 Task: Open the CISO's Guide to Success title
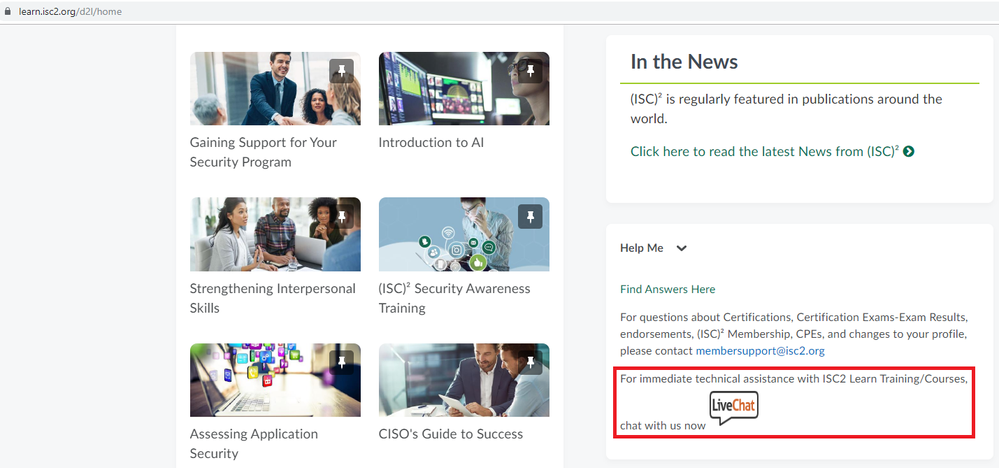click(x=450, y=434)
